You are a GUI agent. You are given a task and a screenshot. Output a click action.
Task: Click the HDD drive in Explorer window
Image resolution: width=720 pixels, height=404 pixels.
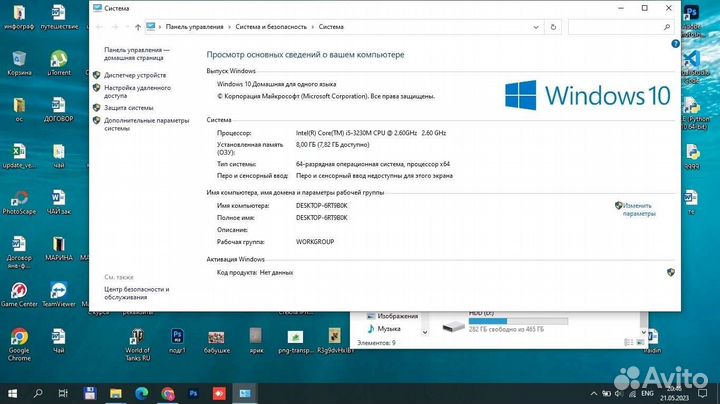(505, 324)
